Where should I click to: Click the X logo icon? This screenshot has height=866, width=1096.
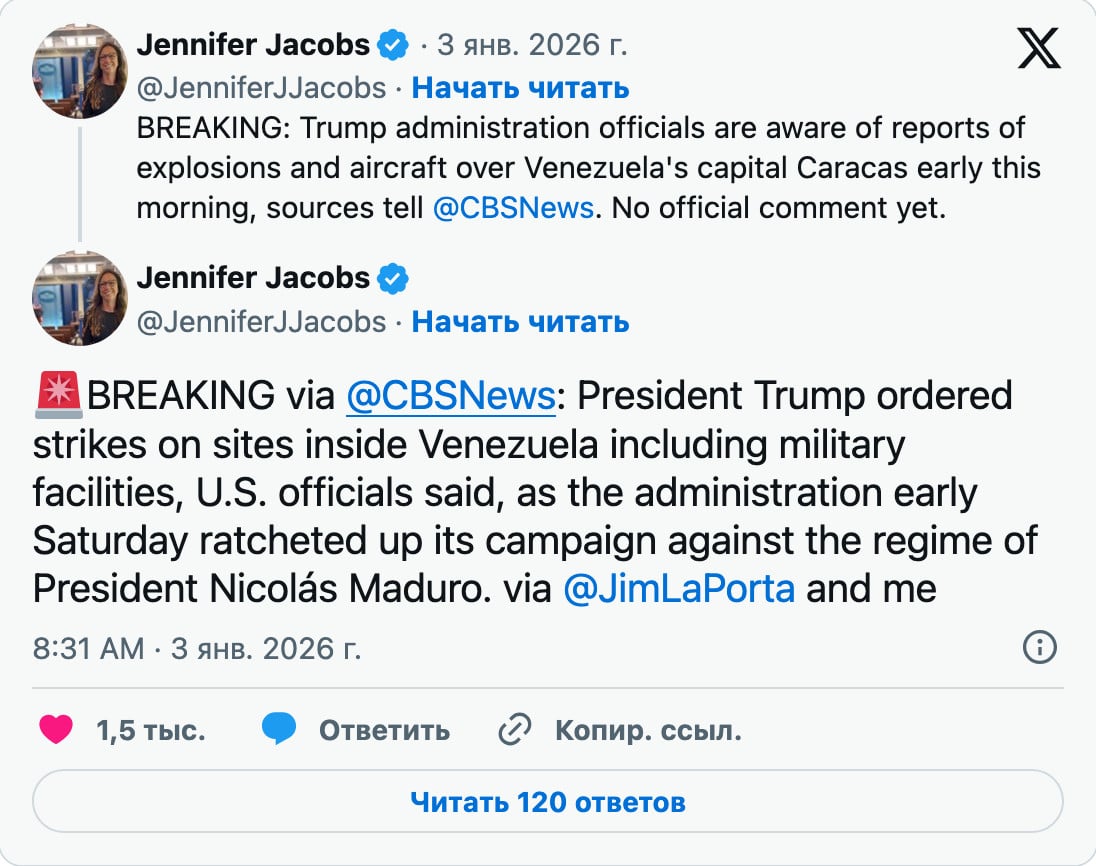pyautogui.click(x=1039, y=48)
